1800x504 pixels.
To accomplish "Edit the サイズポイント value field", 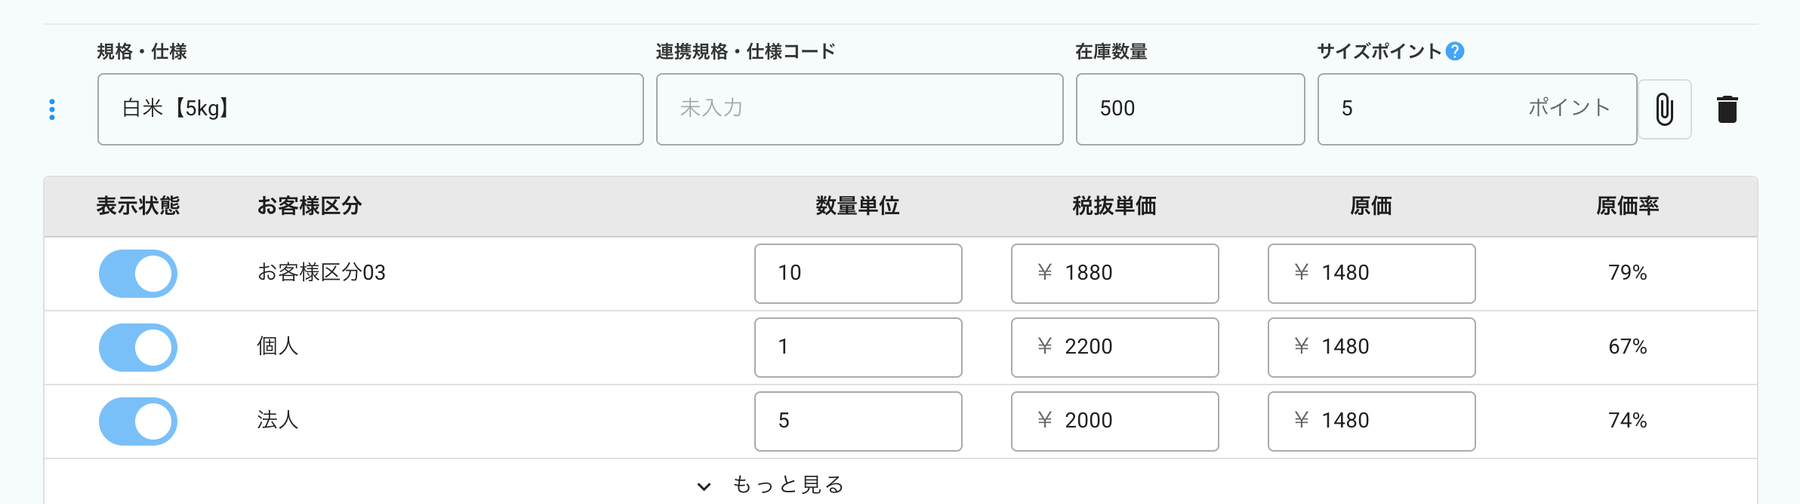I will pos(1476,109).
